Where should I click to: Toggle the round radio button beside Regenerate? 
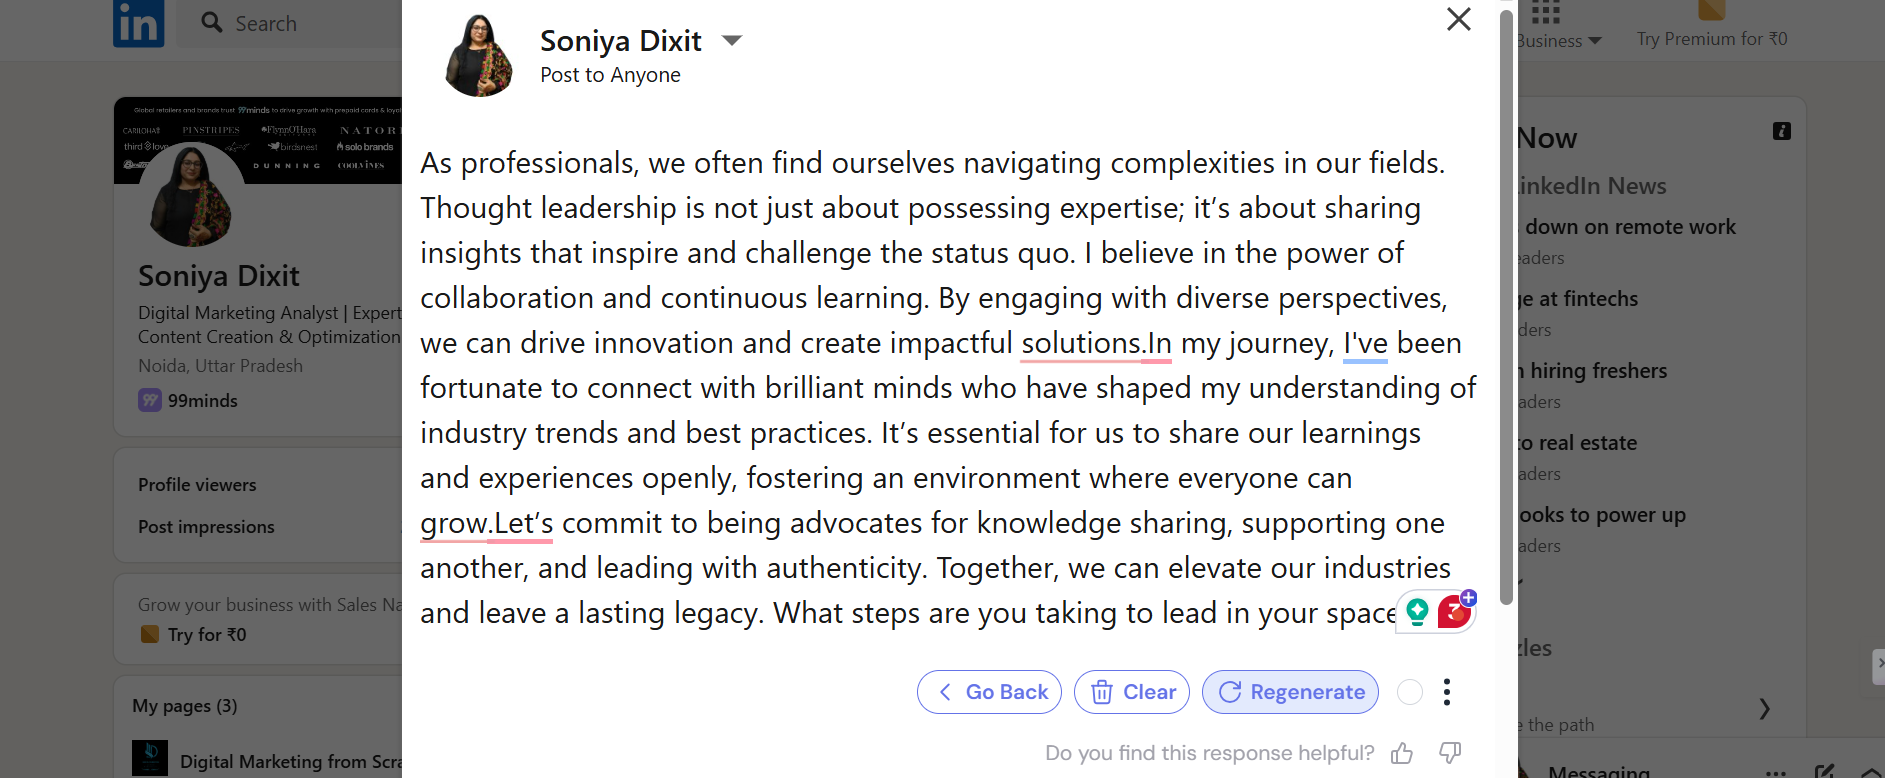(1410, 692)
